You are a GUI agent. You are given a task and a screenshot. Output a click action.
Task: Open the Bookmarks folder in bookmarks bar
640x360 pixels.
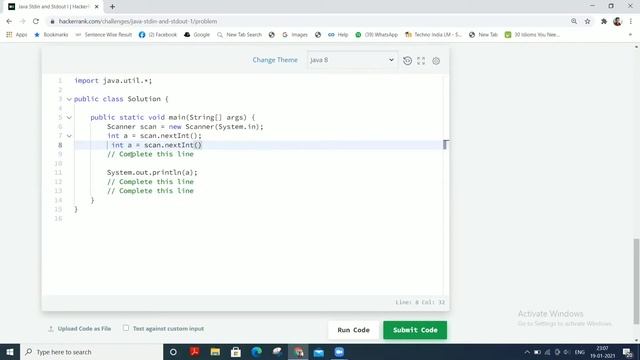point(51,35)
